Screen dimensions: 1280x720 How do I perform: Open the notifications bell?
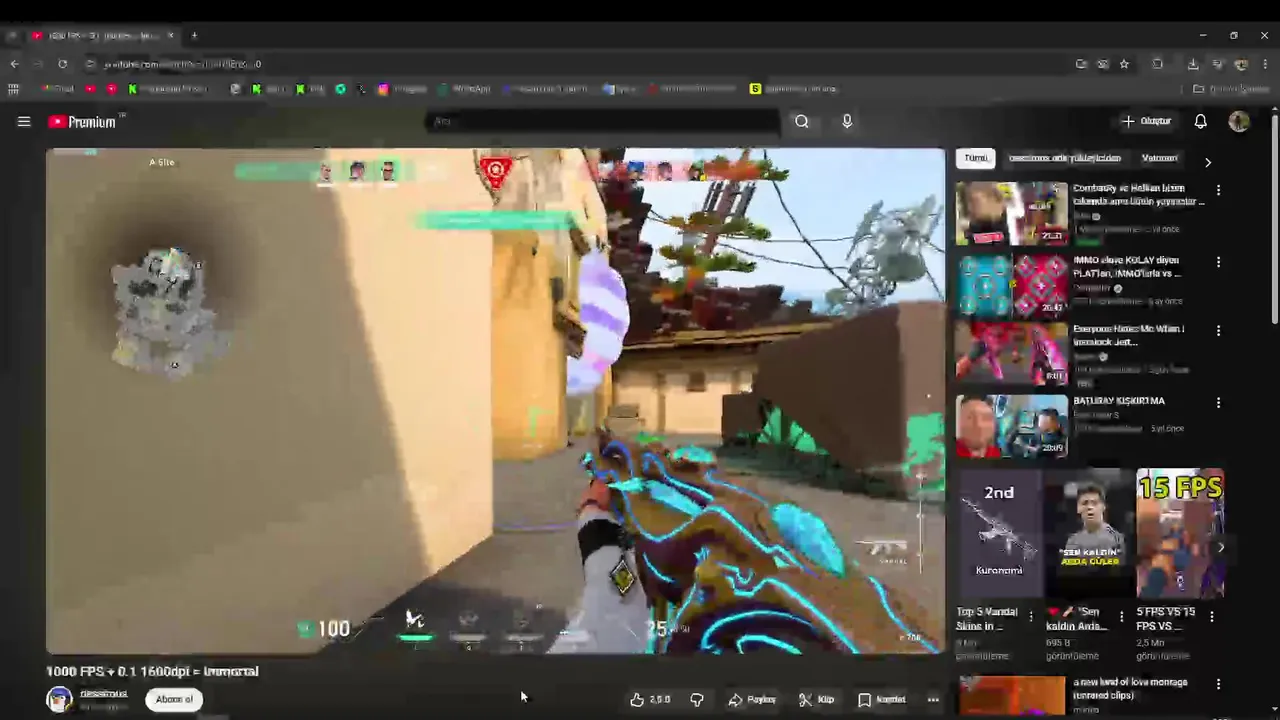pos(1200,121)
